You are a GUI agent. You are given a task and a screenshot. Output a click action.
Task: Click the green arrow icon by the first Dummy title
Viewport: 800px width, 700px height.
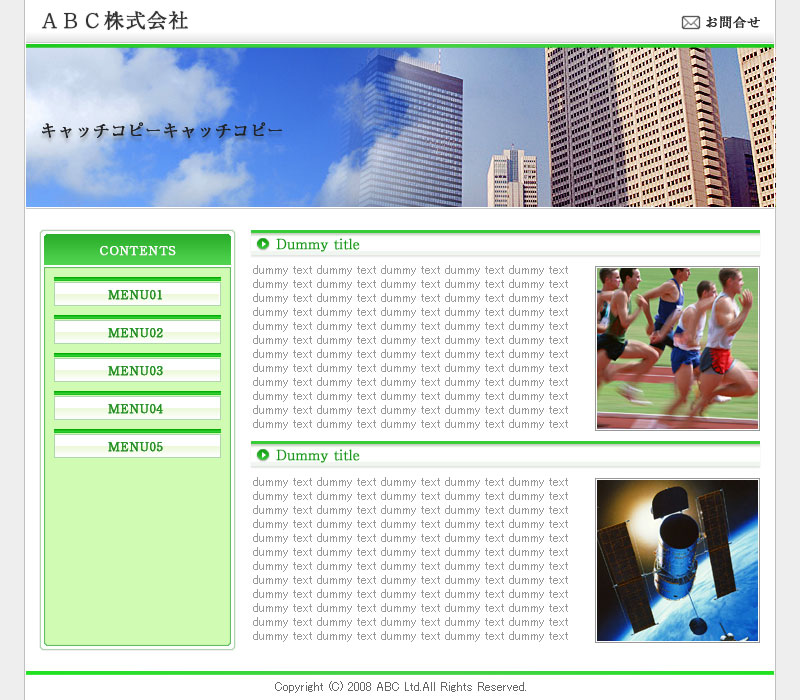coord(263,244)
